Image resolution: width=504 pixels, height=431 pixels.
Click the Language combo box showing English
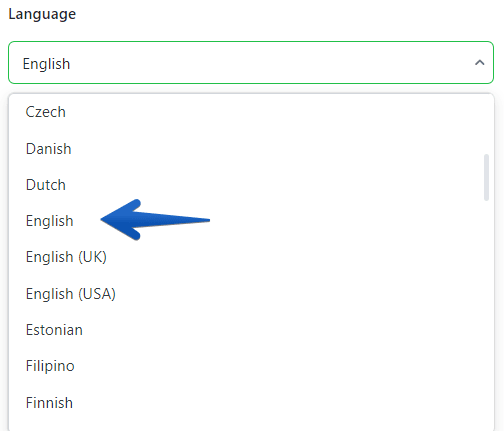[251, 62]
